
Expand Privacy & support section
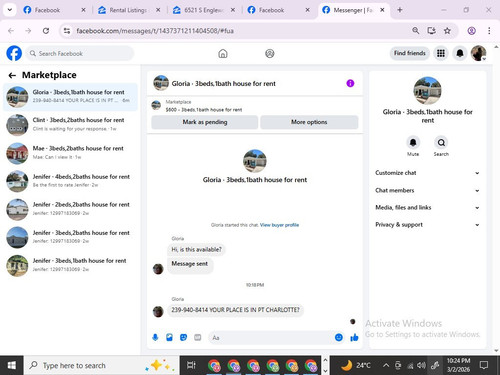tap(427, 225)
